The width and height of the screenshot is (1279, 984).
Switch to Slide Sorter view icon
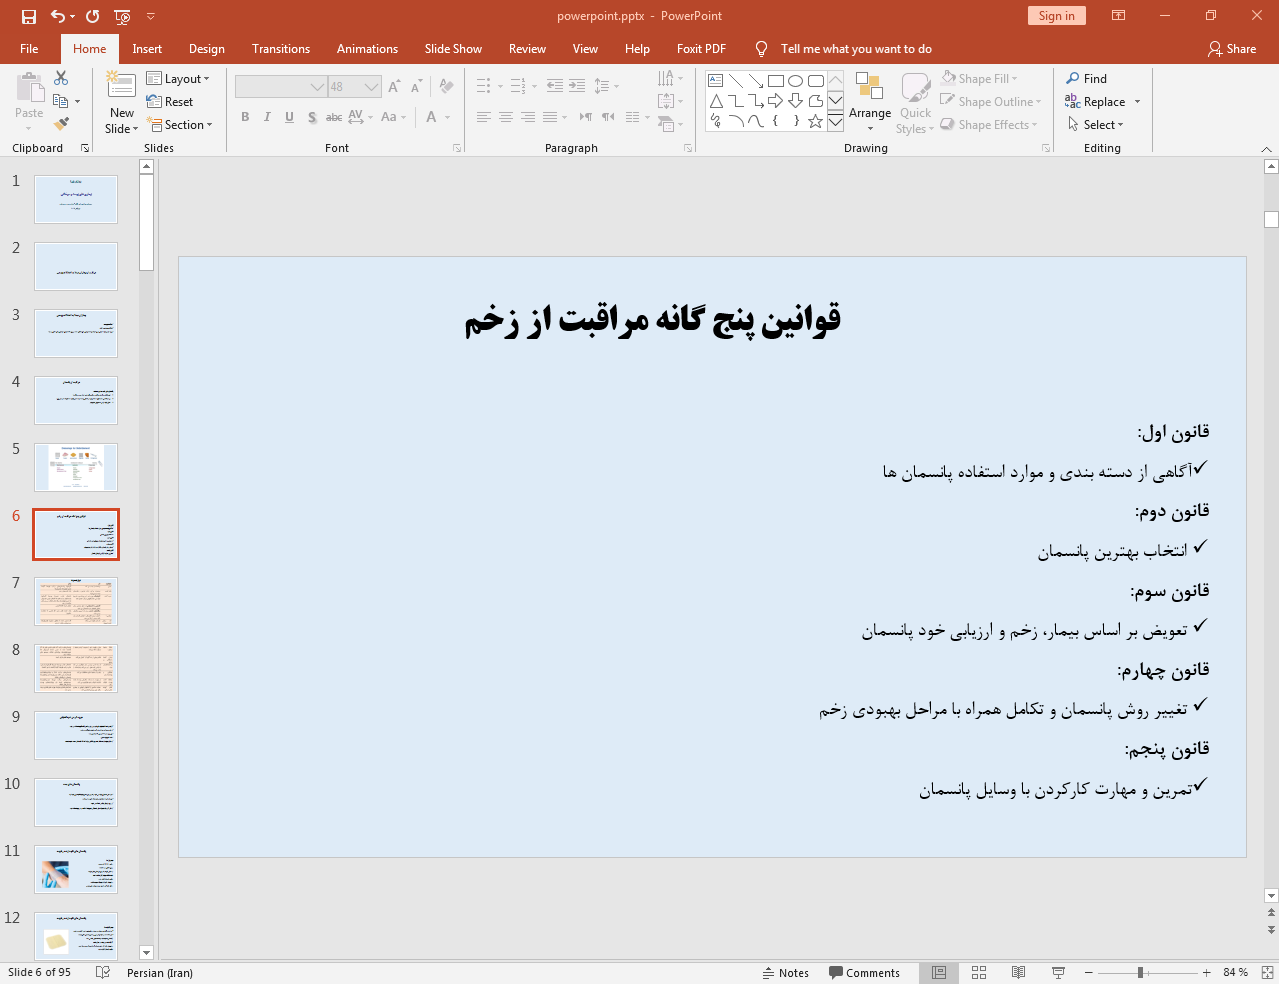[x=979, y=972]
